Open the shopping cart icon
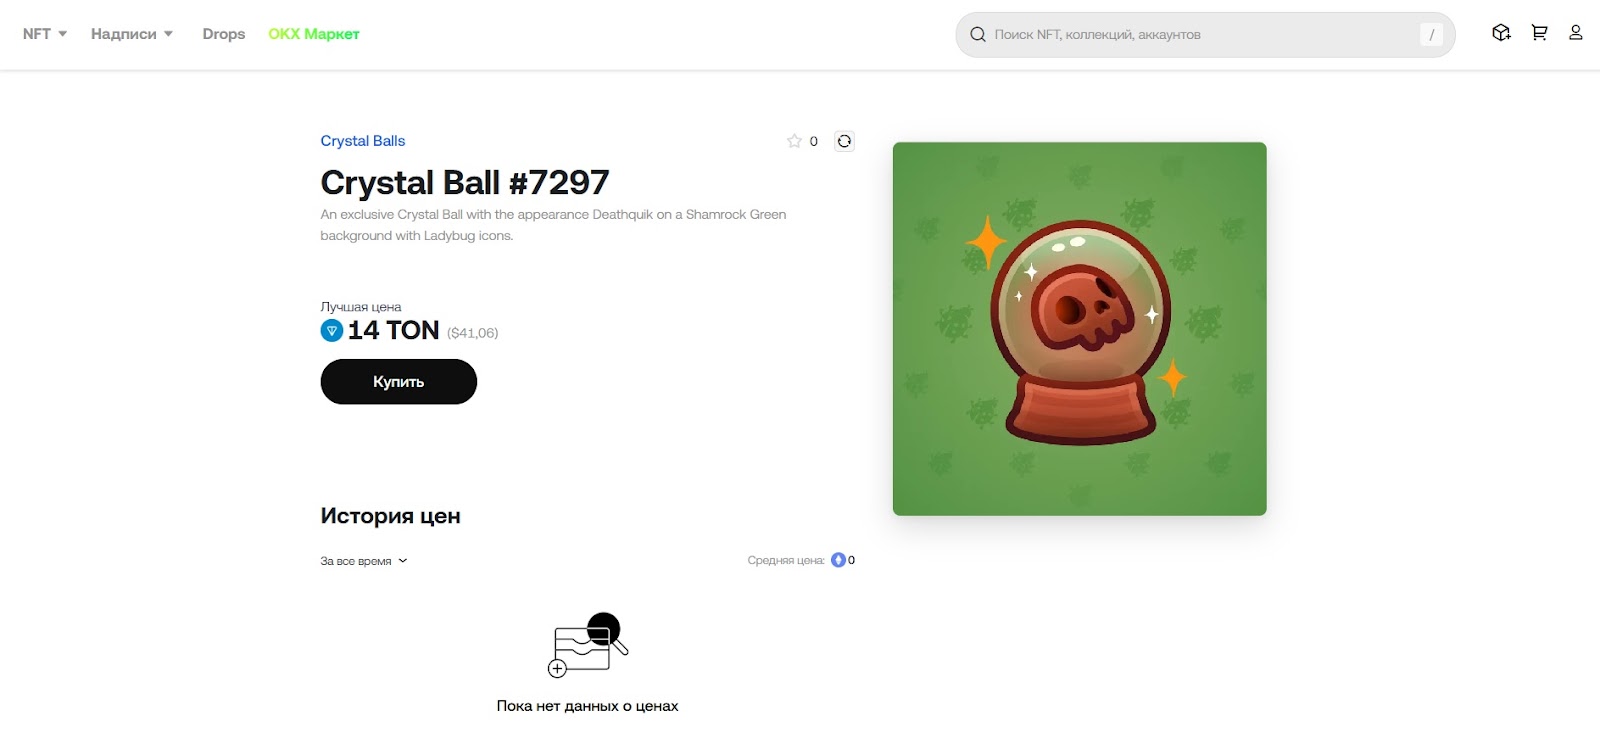The width and height of the screenshot is (1600, 744). [x=1539, y=33]
